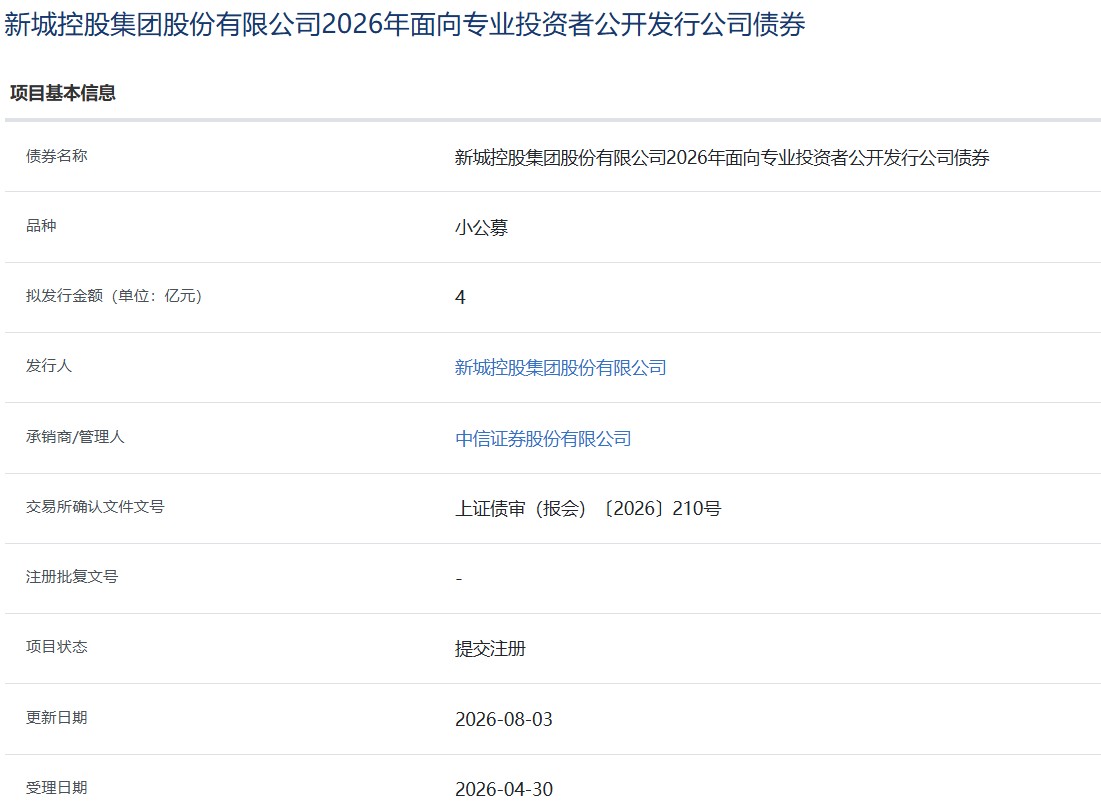
Task: Click the 品种 label
Action: coord(41,225)
